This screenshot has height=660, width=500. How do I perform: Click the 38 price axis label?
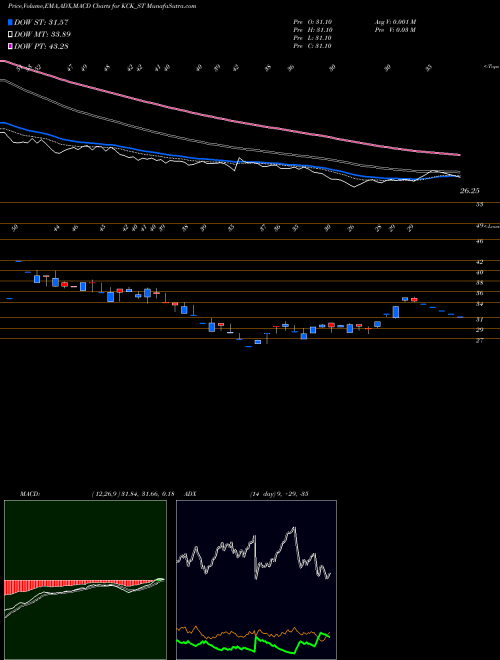(x=479, y=283)
